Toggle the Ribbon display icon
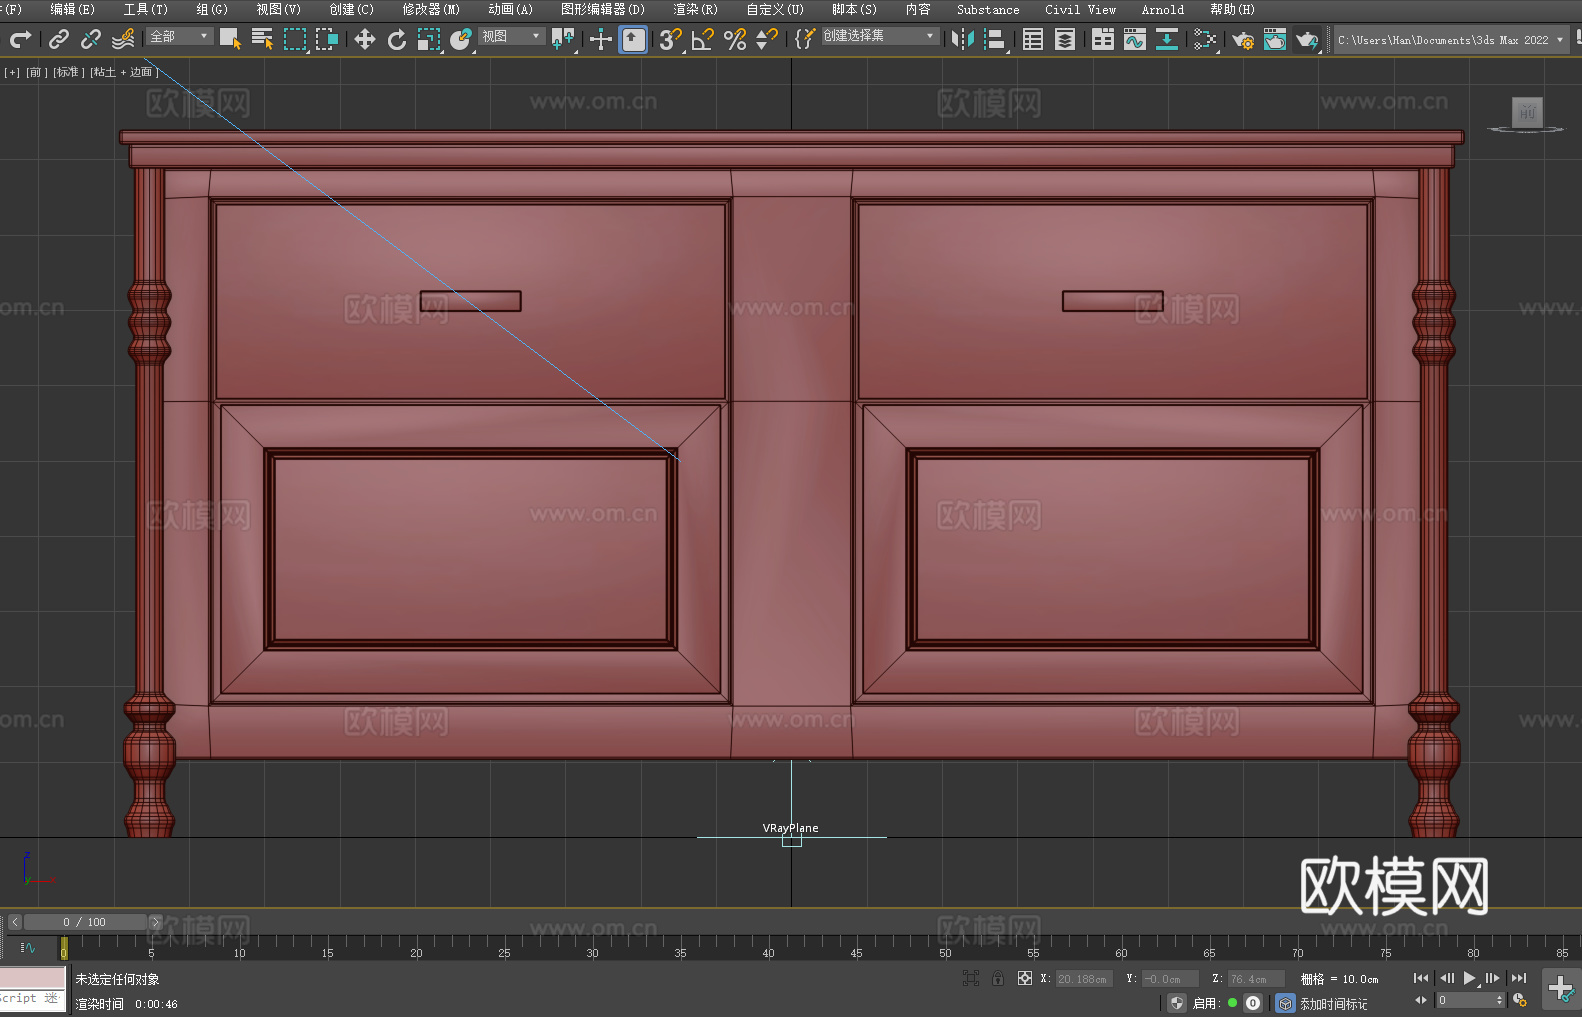The width and height of the screenshot is (1582, 1017). [x=1103, y=39]
